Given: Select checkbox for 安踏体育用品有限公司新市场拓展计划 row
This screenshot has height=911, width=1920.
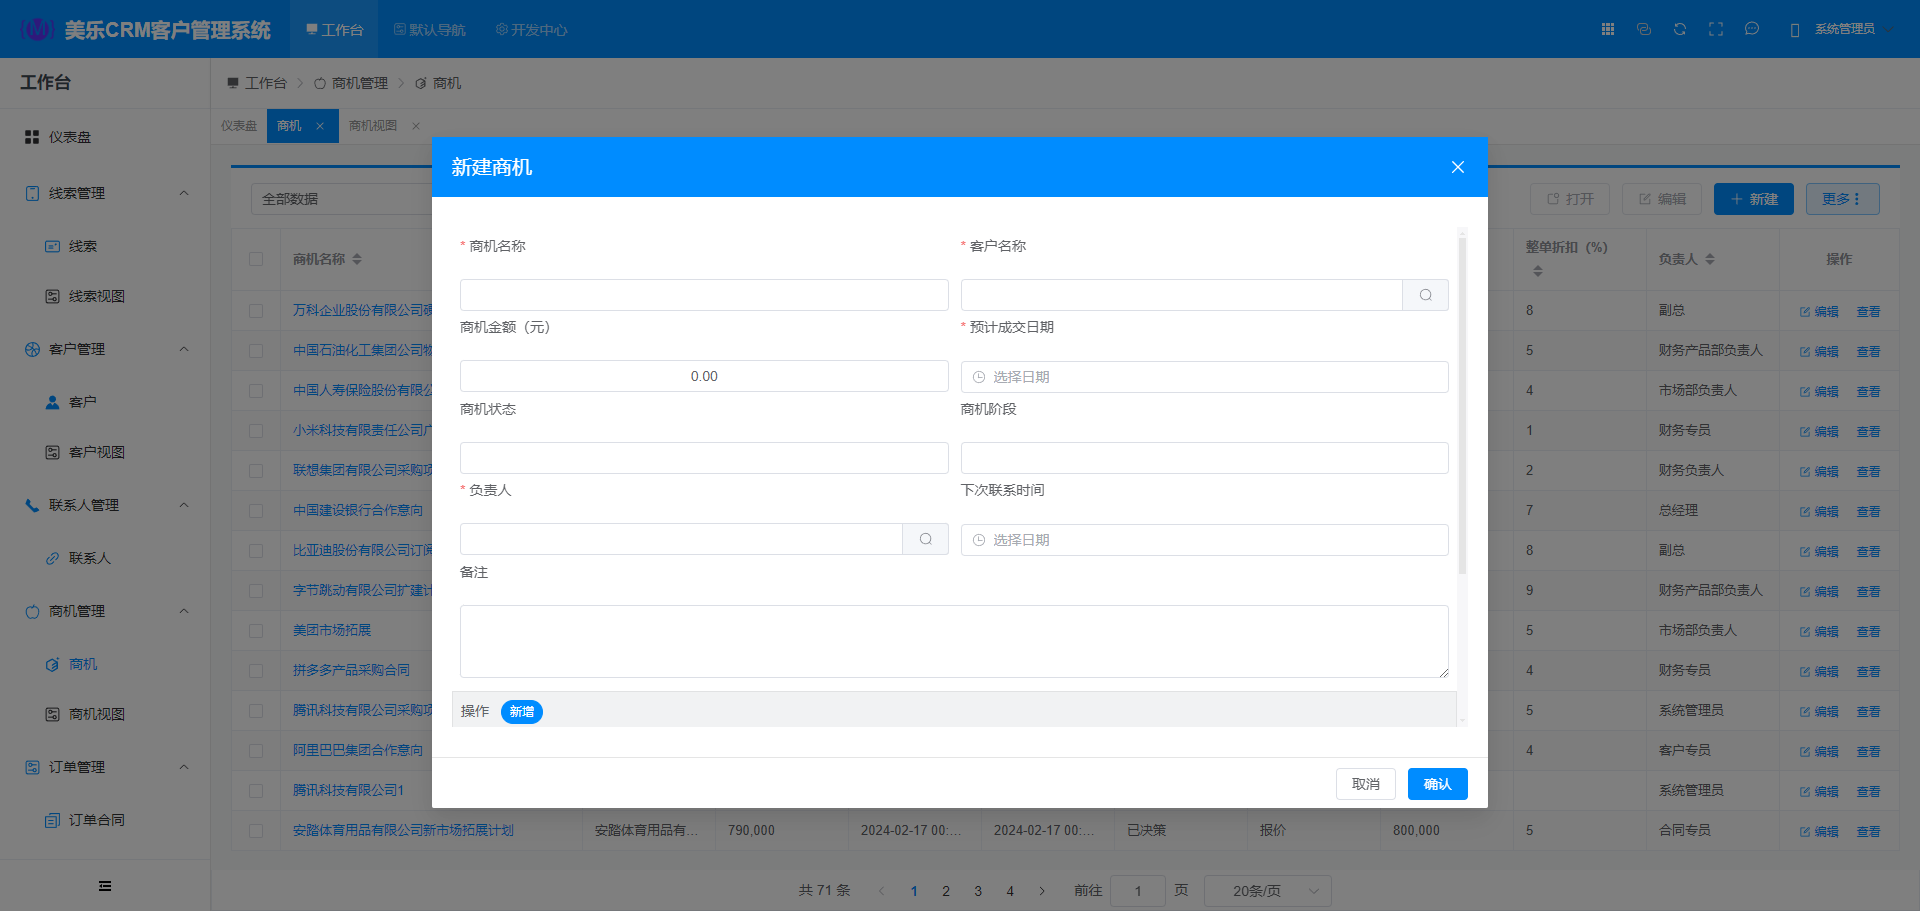Looking at the screenshot, I should click(x=256, y=831).
